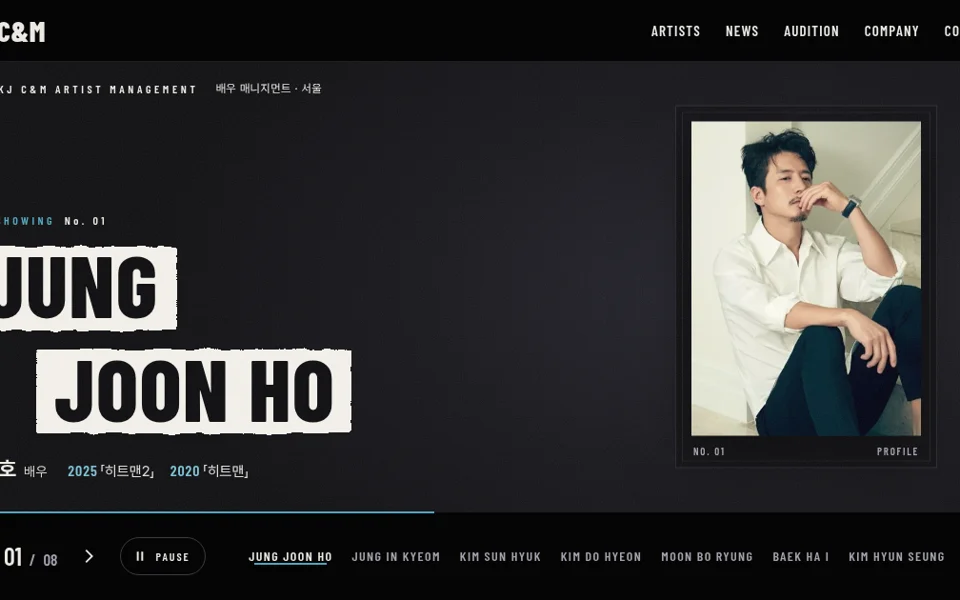Open the COMPANY menu item
This screenshot has height=600, width=960.
point(891,31)
